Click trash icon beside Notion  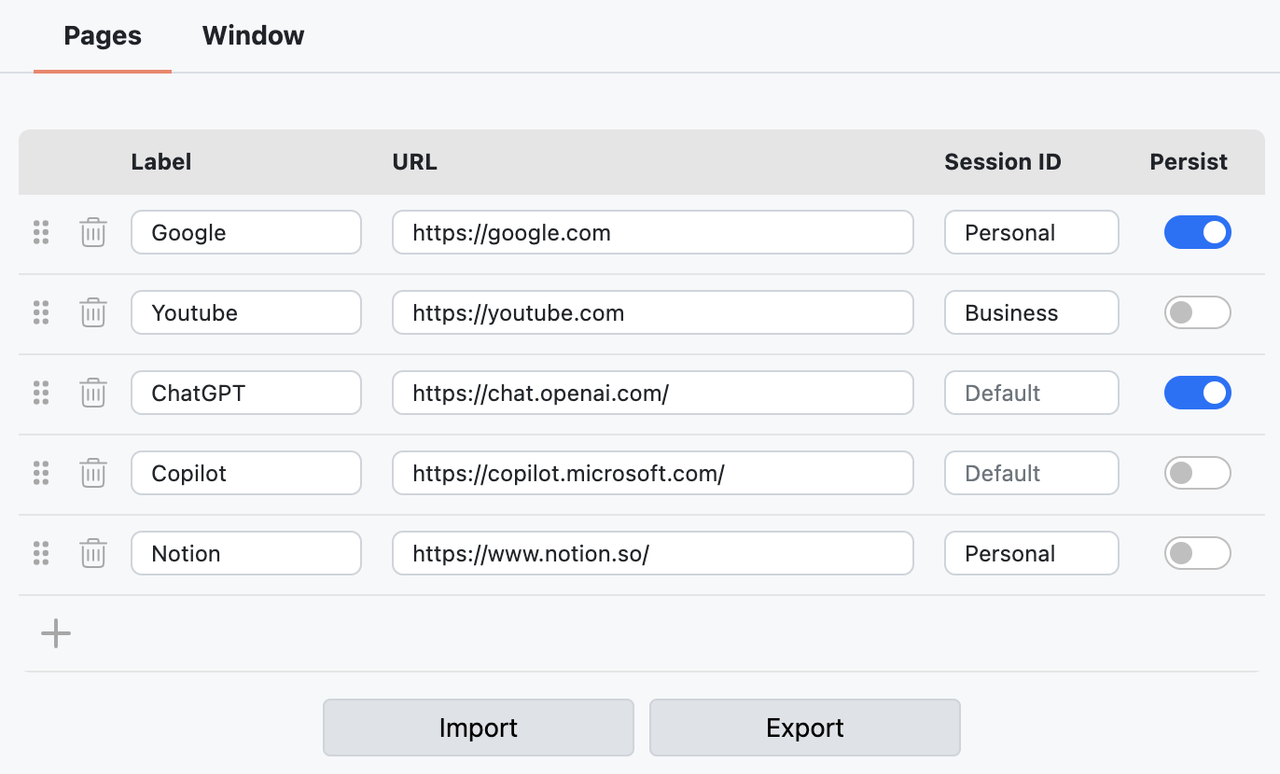(93, 553)
